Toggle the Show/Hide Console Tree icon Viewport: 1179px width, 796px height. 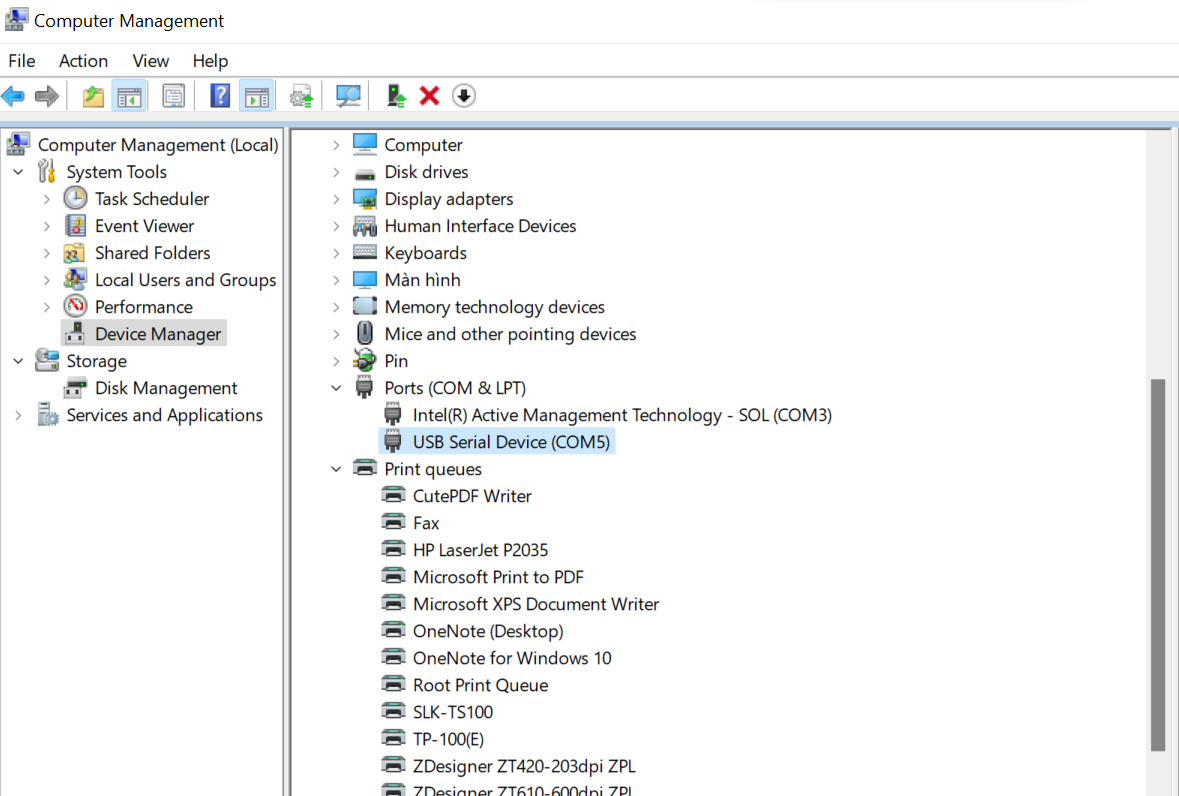click(x=129, y=96)
